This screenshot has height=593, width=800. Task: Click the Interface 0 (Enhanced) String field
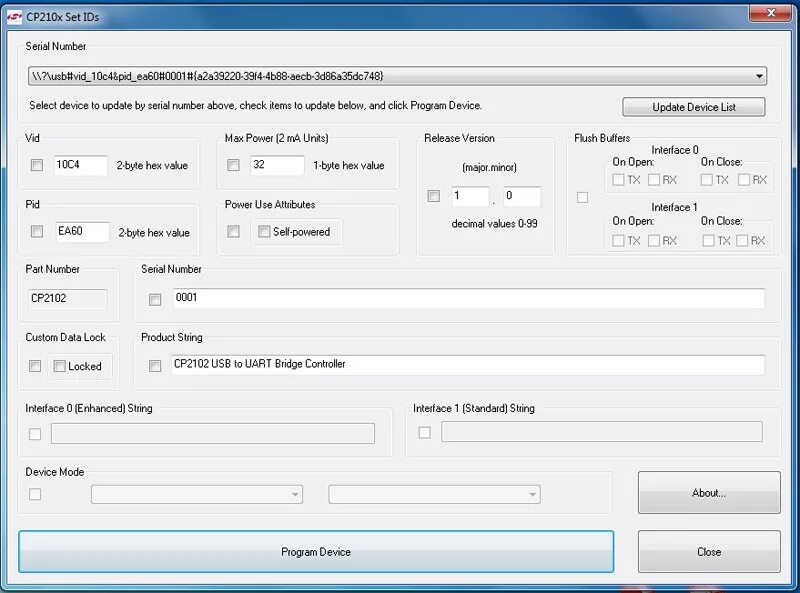(x=213, y=433)
